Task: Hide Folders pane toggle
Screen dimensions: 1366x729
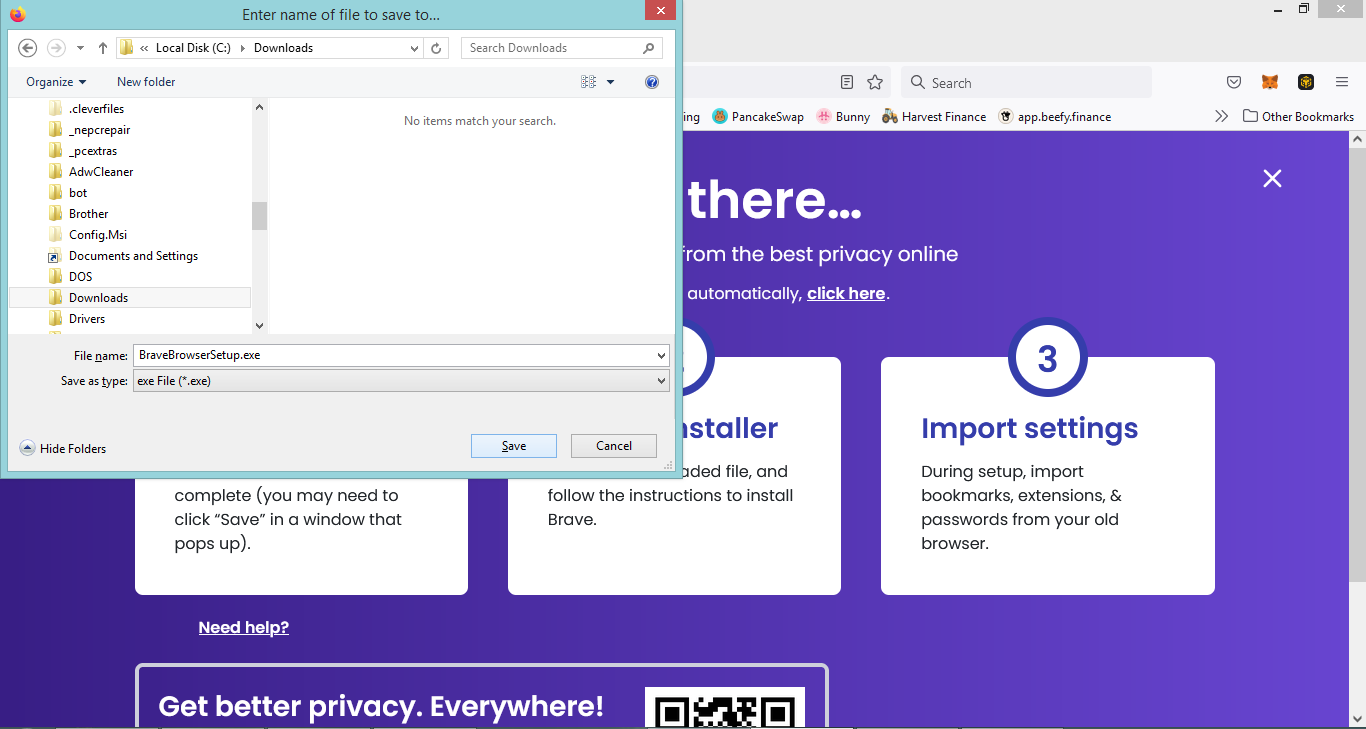Action: click(63, 449)
